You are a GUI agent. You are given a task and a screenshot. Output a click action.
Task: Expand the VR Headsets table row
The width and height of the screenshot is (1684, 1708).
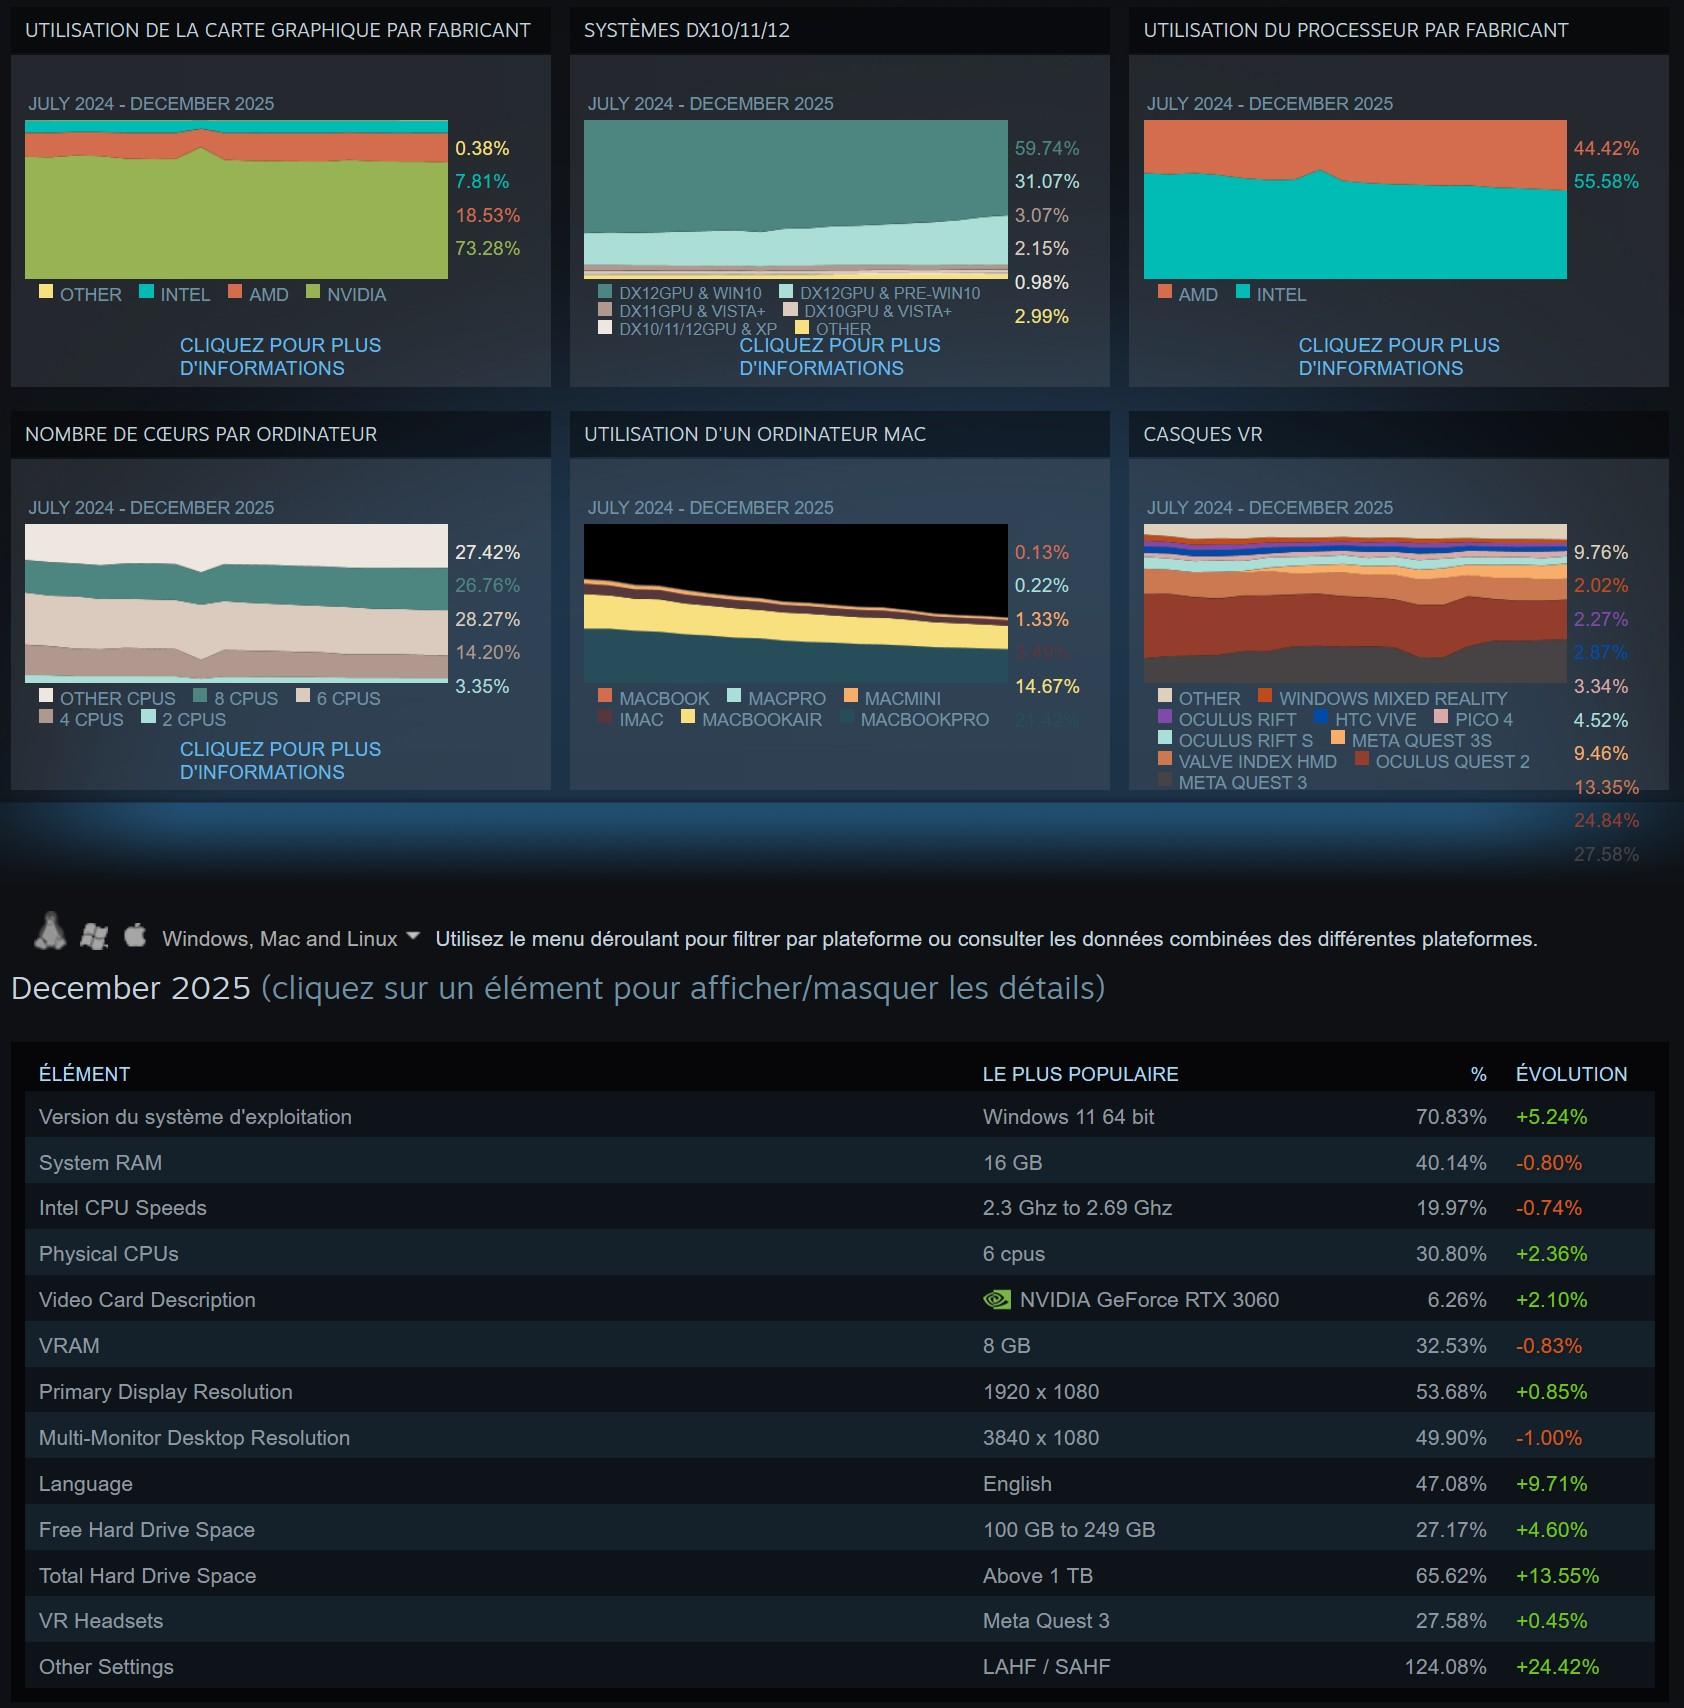101,1621
